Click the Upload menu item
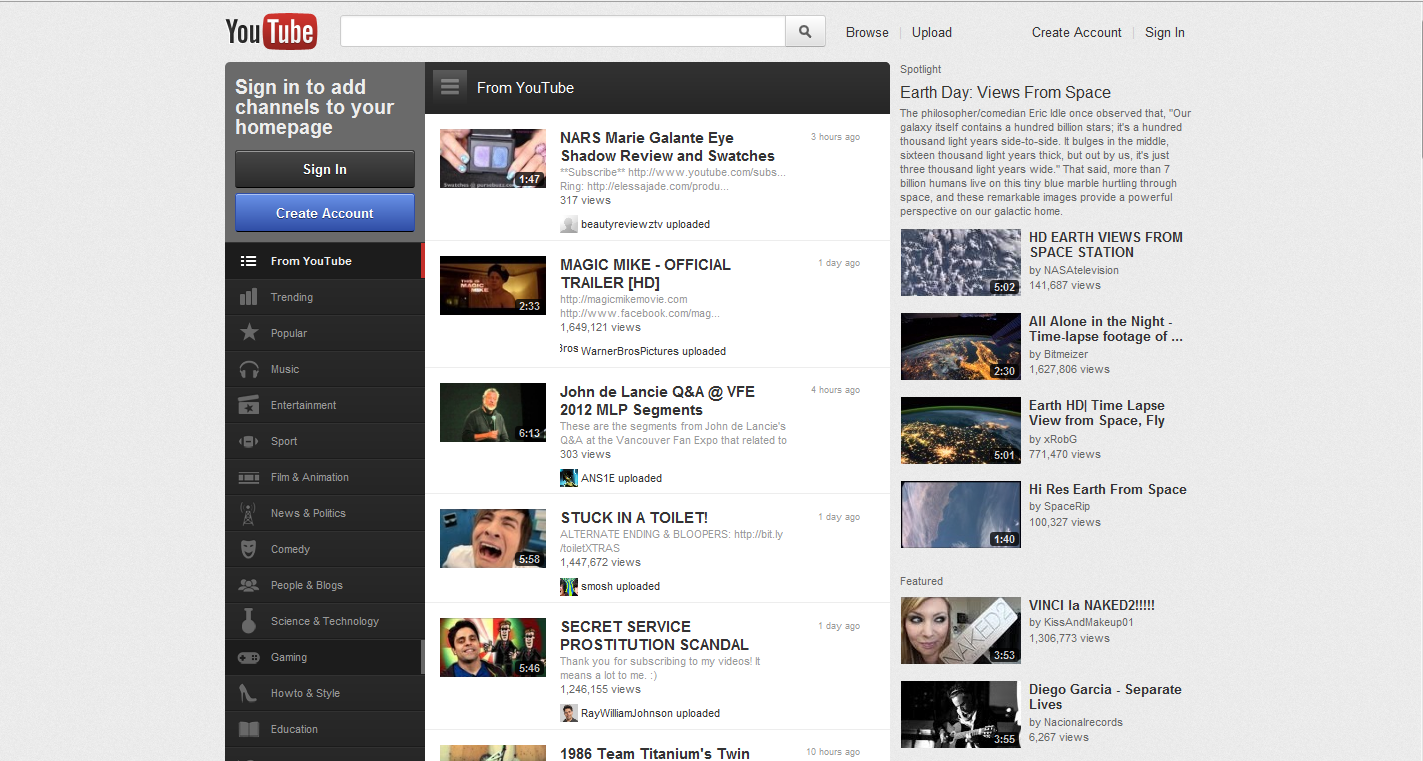Screen dimensions: 1423x761 [931, 32]
